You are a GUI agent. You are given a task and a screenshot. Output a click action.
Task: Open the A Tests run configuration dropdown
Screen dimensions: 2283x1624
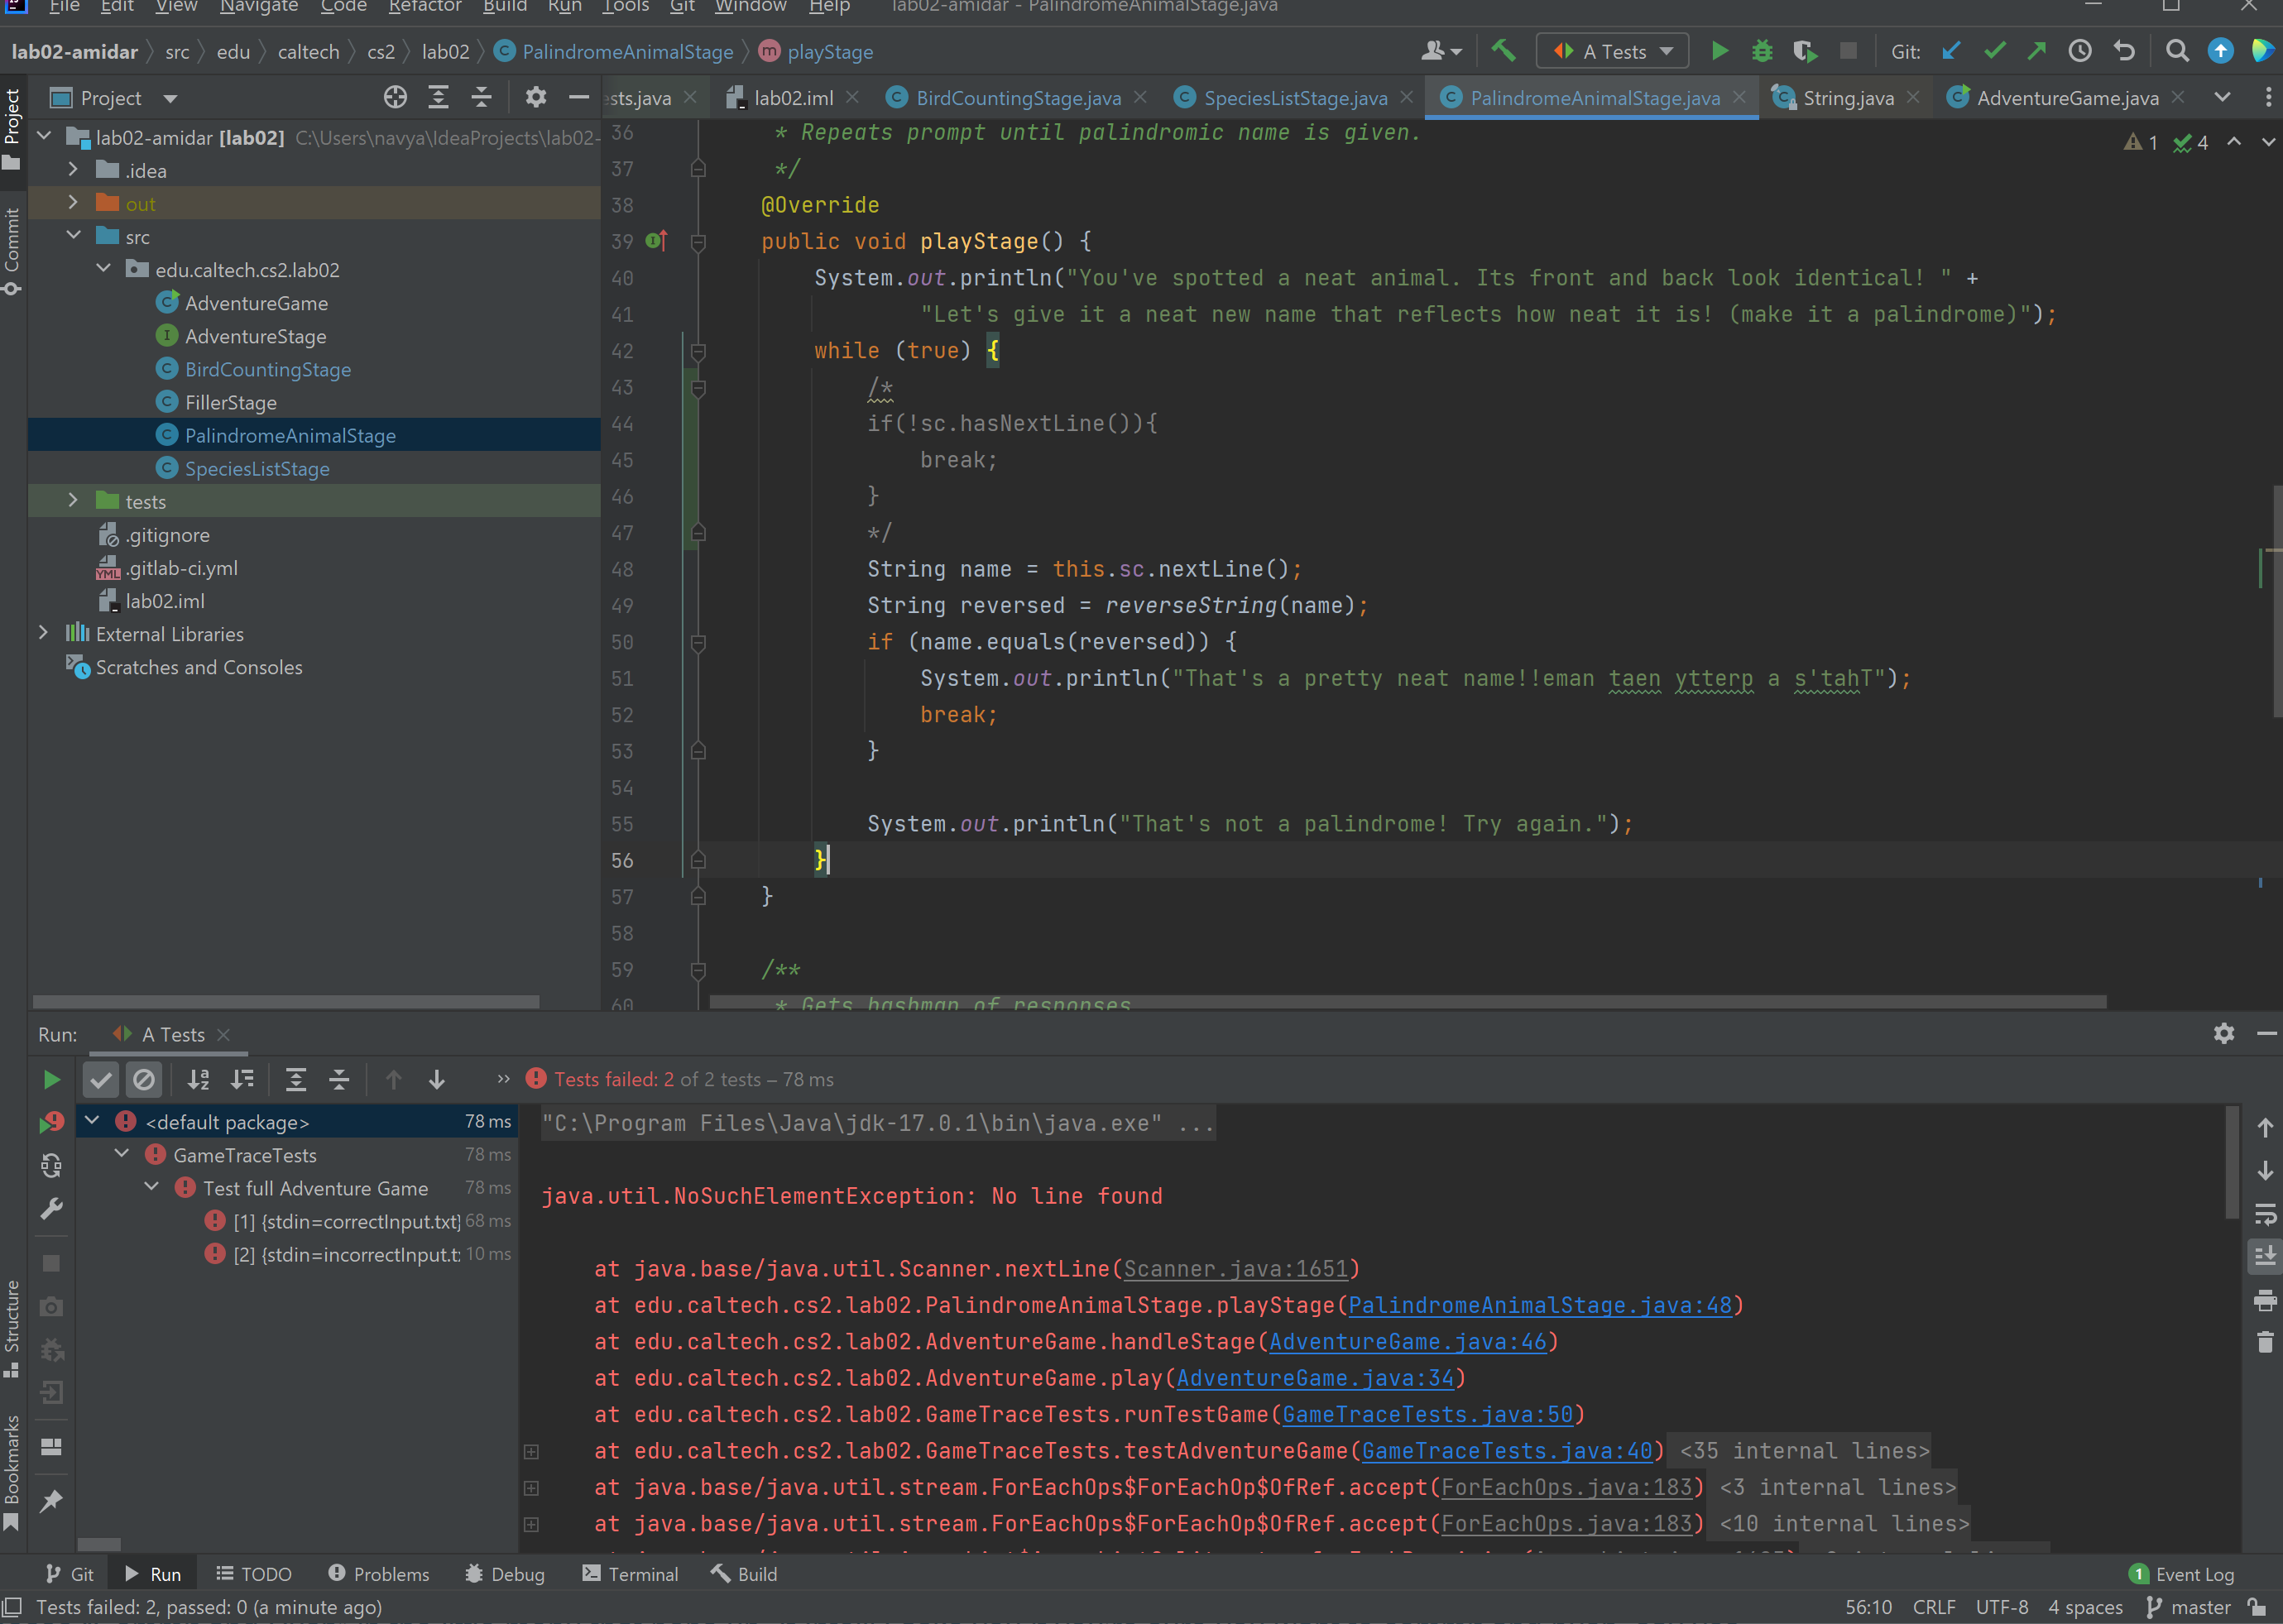[1612, 51]
